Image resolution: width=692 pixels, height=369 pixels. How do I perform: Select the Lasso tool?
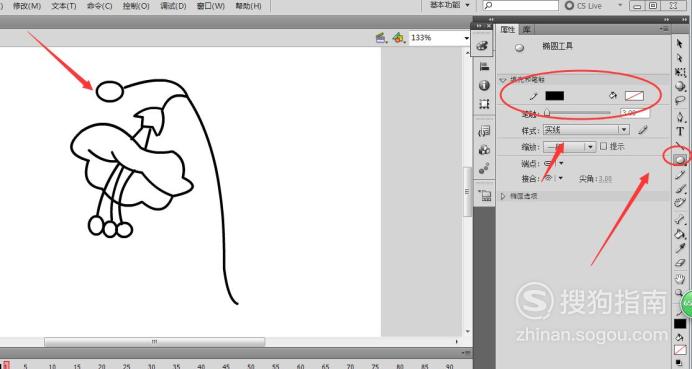click(x=680, y=100)
